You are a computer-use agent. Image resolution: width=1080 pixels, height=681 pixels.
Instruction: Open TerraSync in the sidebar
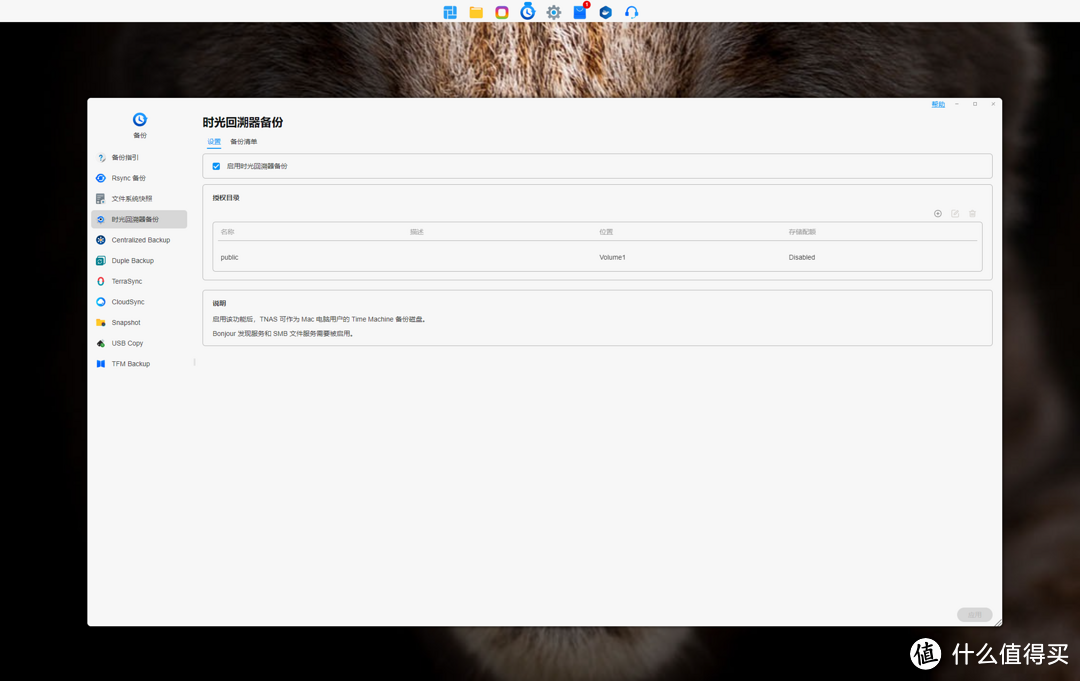pos(127,281)
